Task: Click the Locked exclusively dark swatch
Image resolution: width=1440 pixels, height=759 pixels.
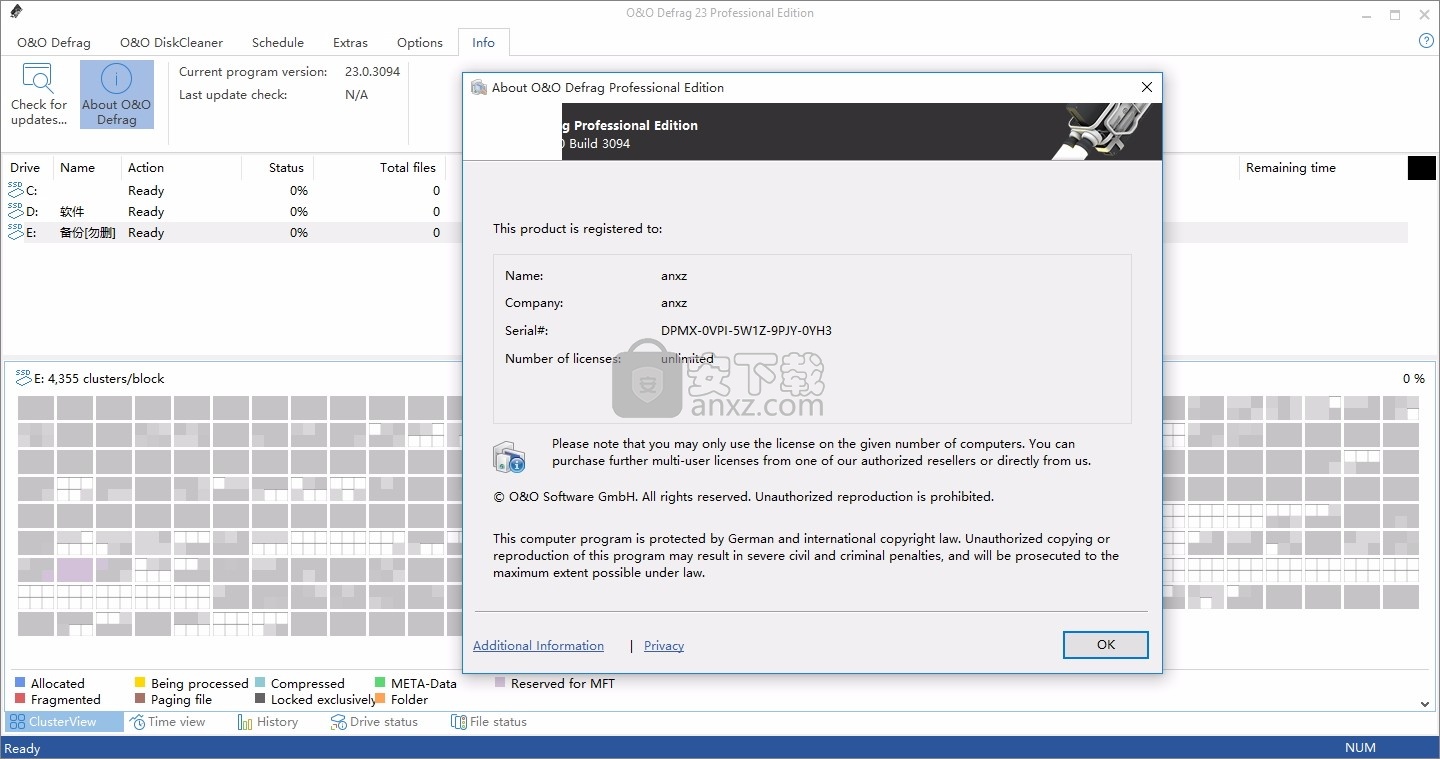Action: [260, 699]
